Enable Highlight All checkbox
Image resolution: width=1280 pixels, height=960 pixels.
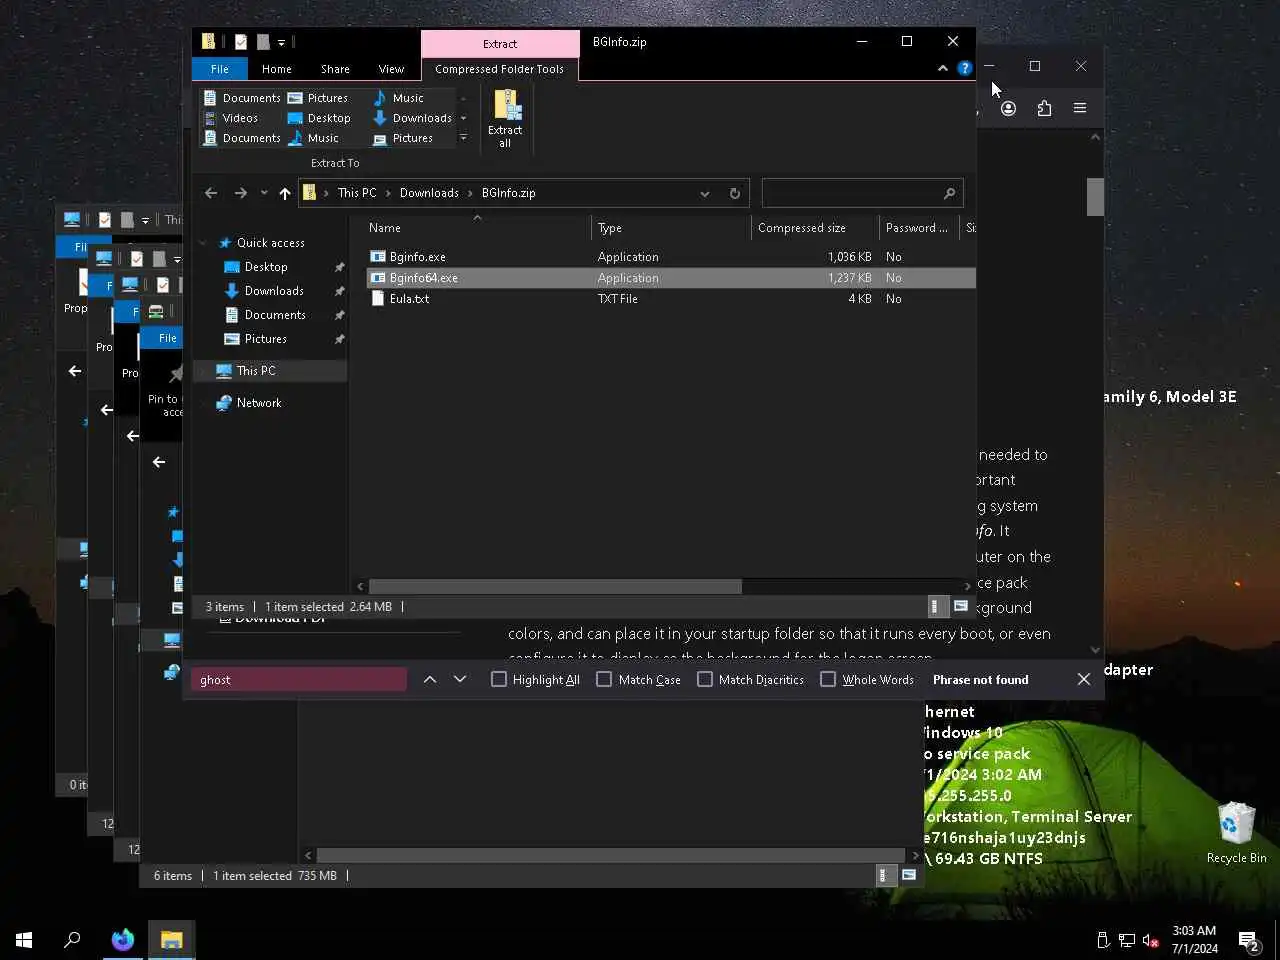[x=499, y=679]
